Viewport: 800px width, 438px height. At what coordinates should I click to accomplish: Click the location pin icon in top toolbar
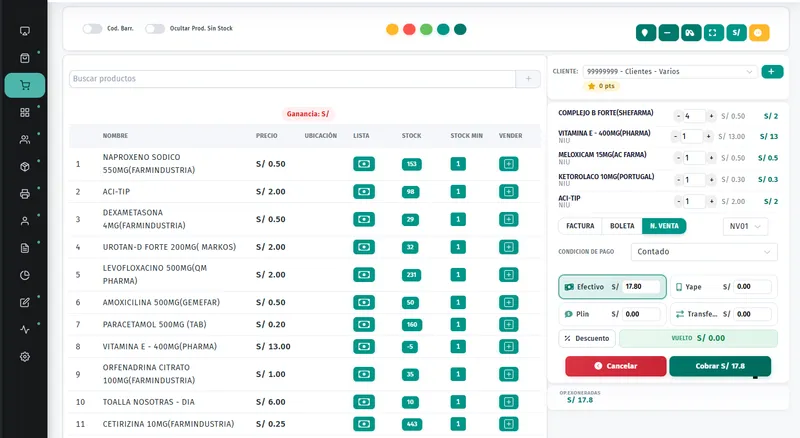point(645,33)
